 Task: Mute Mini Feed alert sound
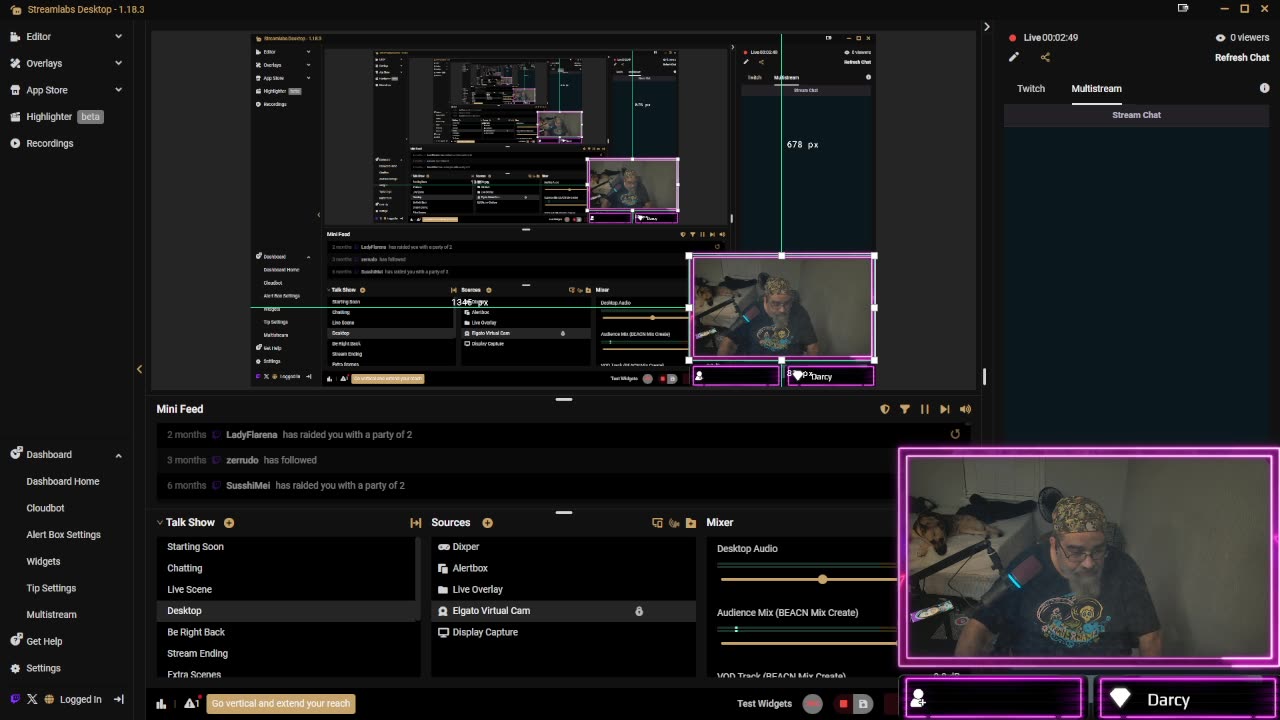pos(965,409)
